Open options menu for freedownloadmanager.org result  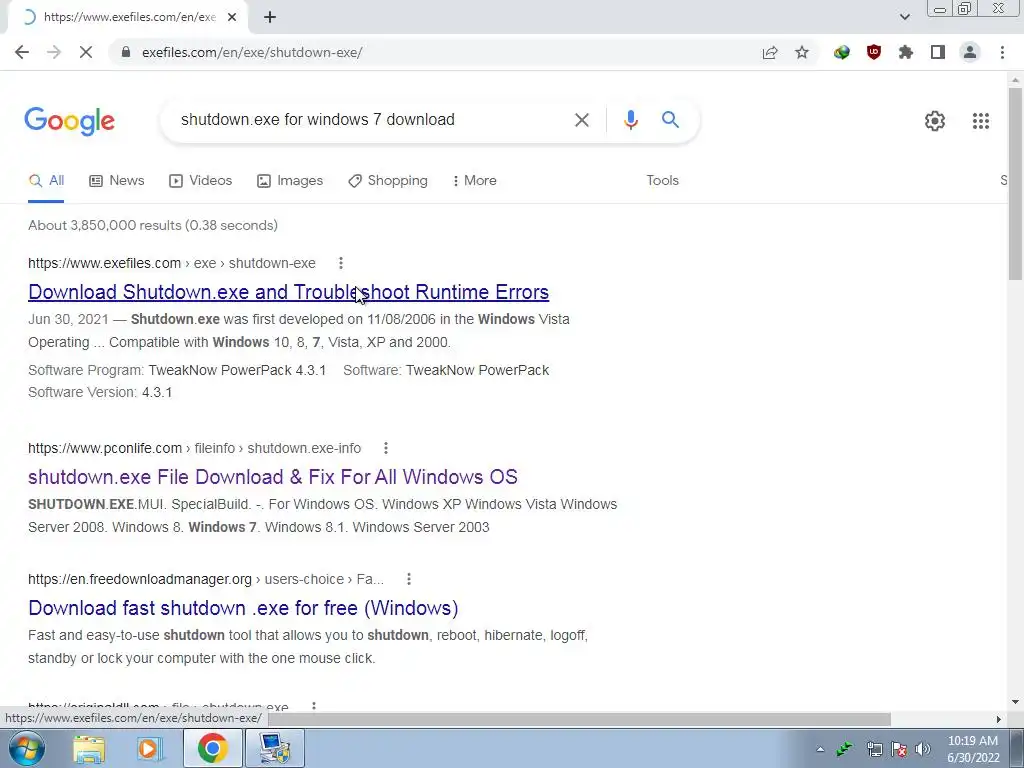click(408, 579)
